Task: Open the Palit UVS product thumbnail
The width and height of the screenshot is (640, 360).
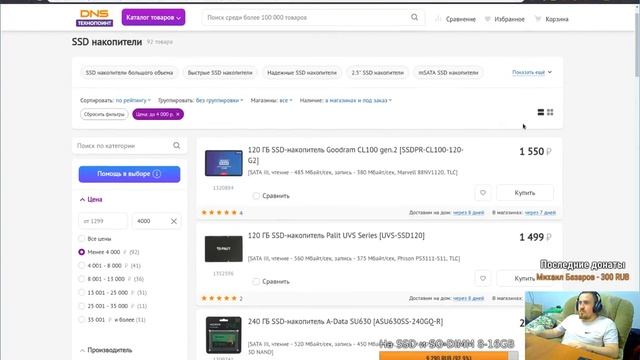Action: point(224,249)
